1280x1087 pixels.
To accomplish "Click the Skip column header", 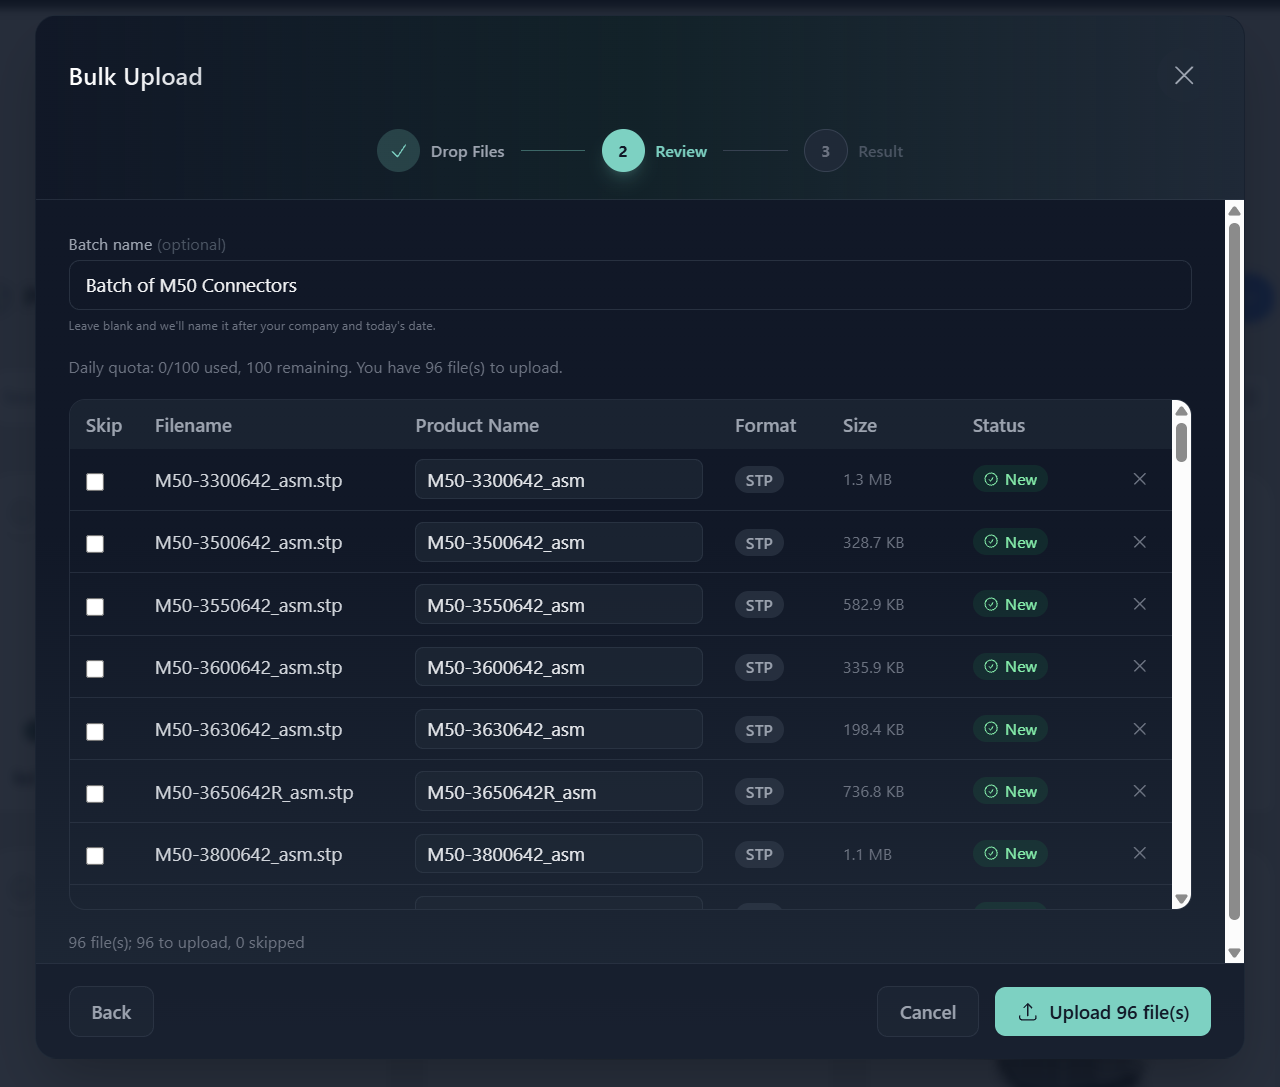I will coord(104,425).
